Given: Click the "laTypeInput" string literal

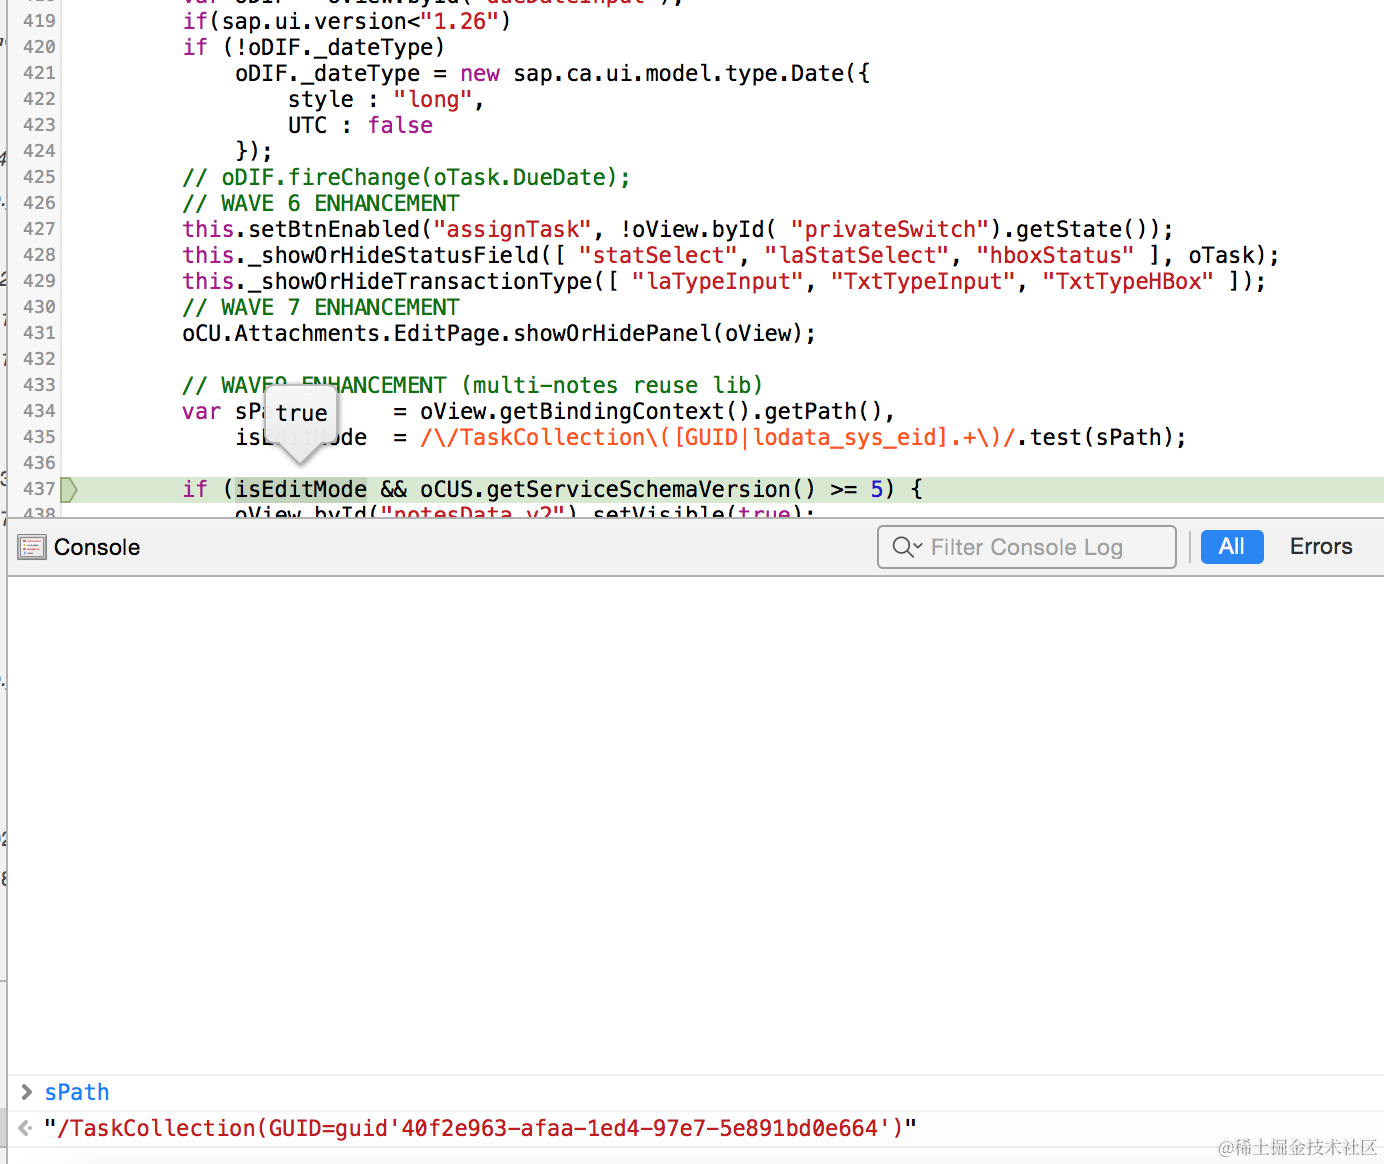Looking at the screenshot, I should 718,281.
